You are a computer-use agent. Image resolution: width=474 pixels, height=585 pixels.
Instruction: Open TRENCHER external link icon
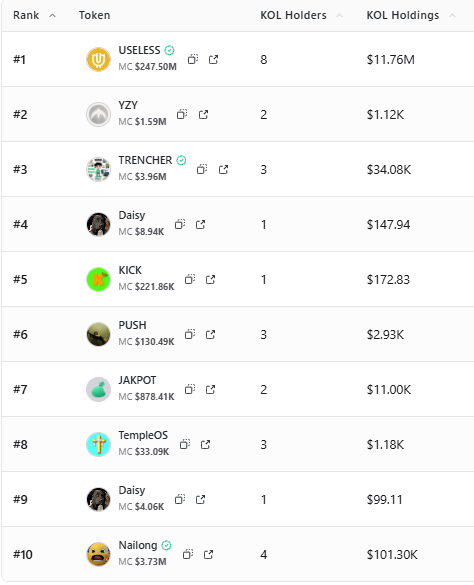223,169
